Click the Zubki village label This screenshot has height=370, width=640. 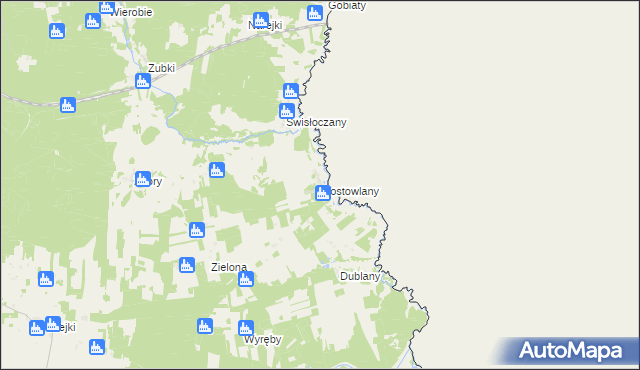pos(162,68)
